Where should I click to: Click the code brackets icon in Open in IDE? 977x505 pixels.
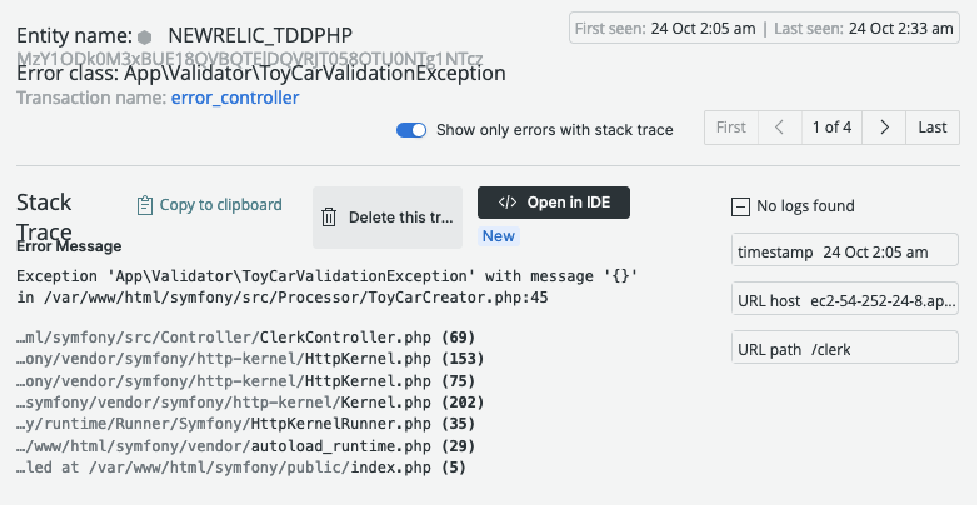click(x=507, y=203)
